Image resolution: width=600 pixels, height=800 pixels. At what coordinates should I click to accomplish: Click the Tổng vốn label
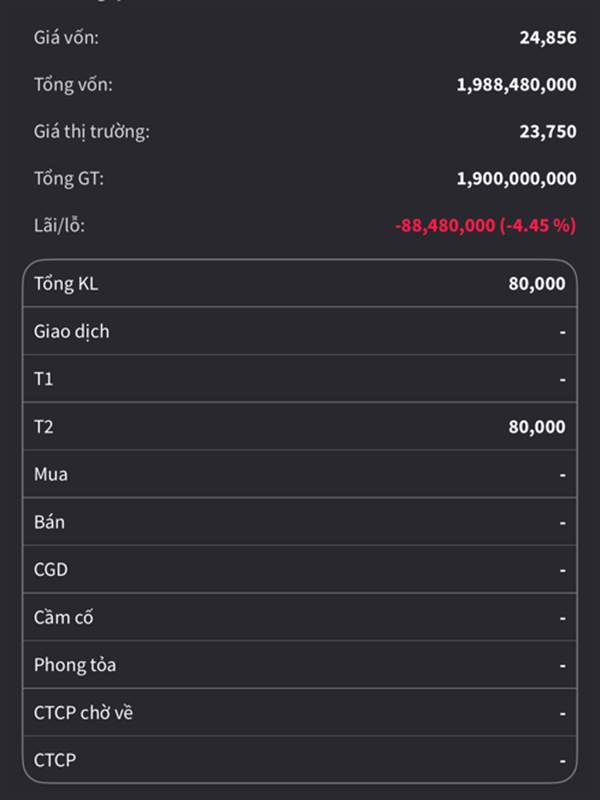(73, 85)
